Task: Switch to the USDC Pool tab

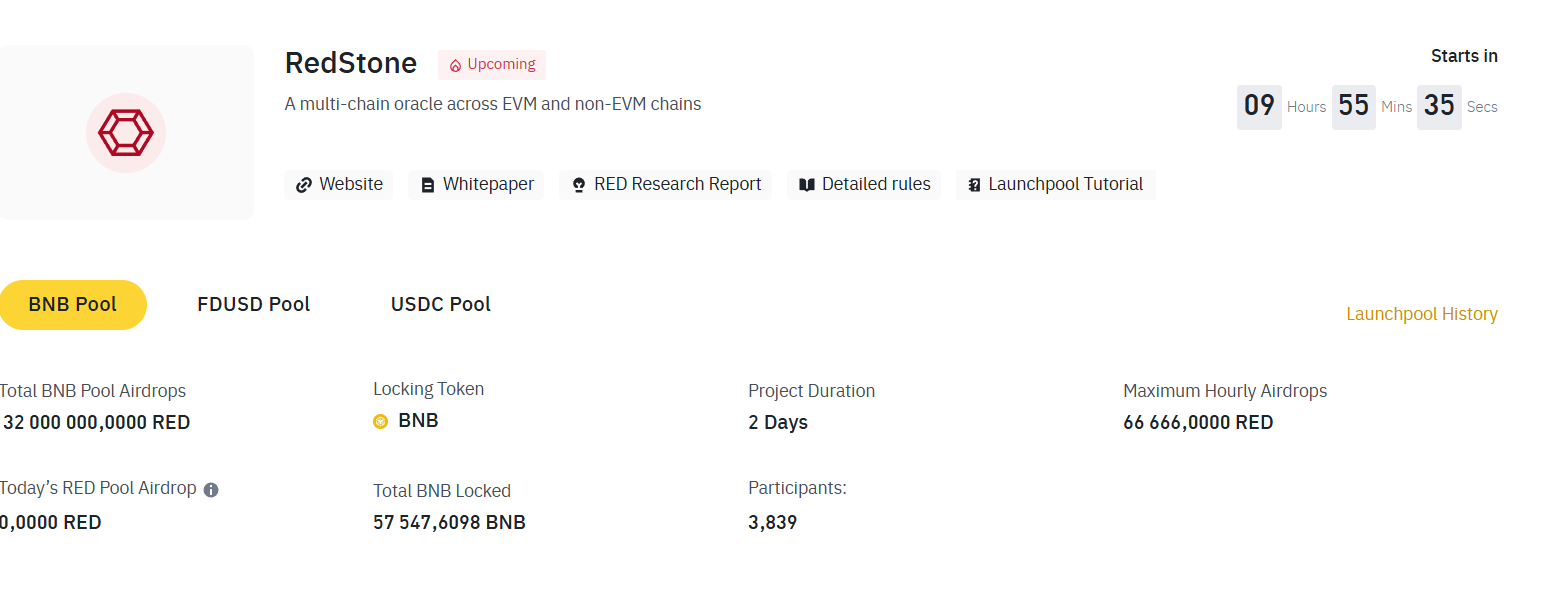Action: [x=441, y=304]
